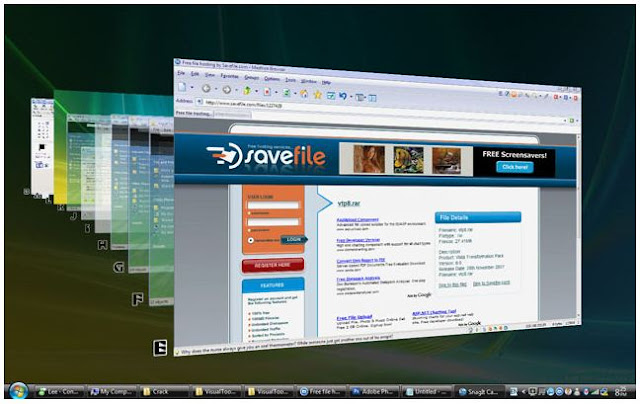Click the window tile layout toolbar icon
This screenshot has width=640, height=404.
pos(360,97)
